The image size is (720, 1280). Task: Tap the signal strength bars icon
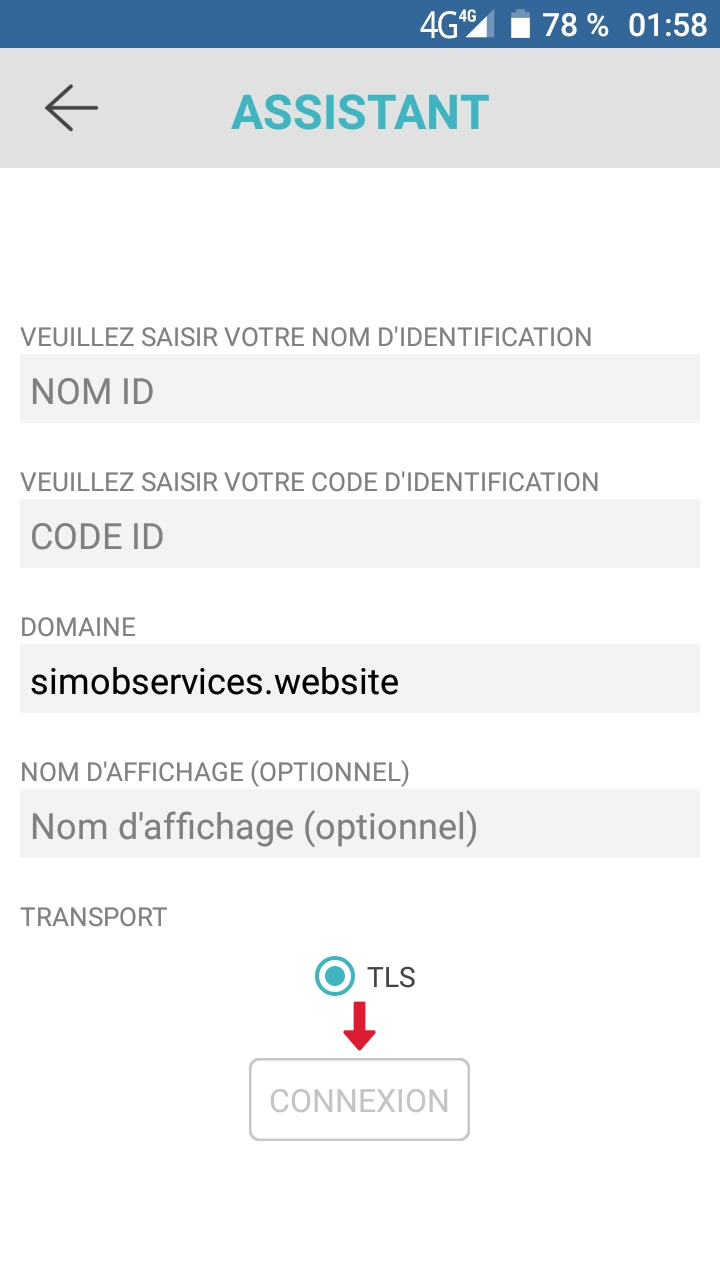coord(479,25)
